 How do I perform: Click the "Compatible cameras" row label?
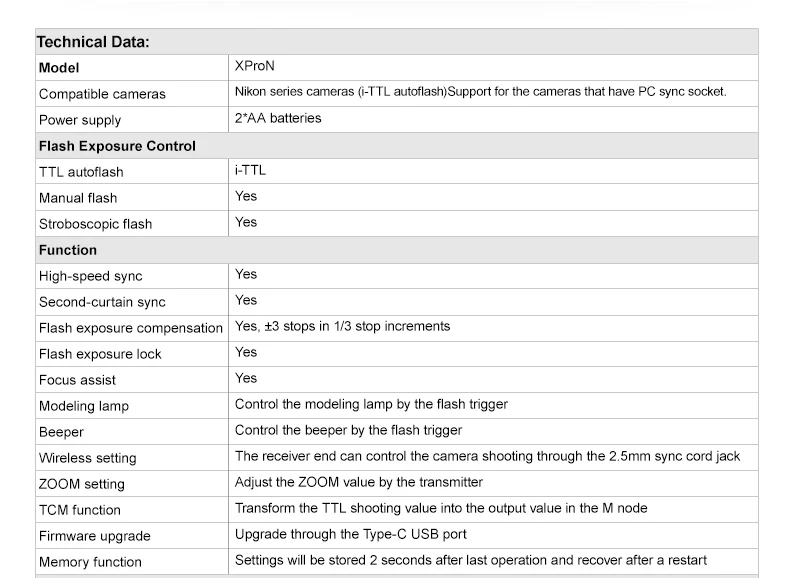pyautogui.click(x=102, y=94)
